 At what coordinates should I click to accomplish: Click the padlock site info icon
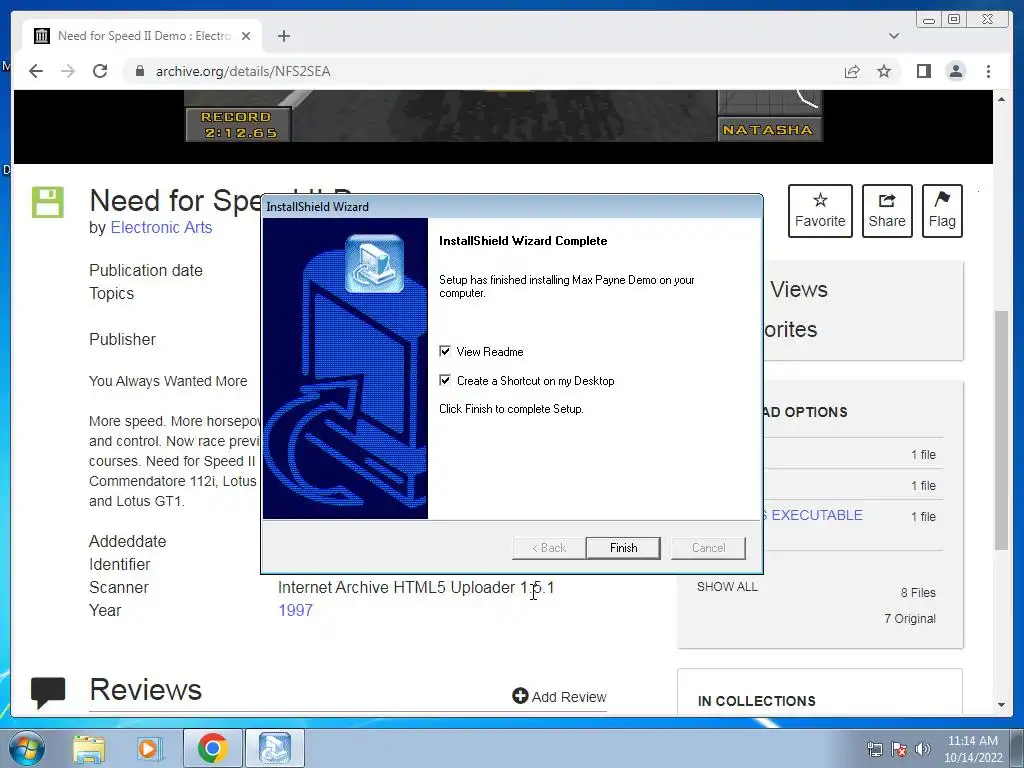click(139, 71)
